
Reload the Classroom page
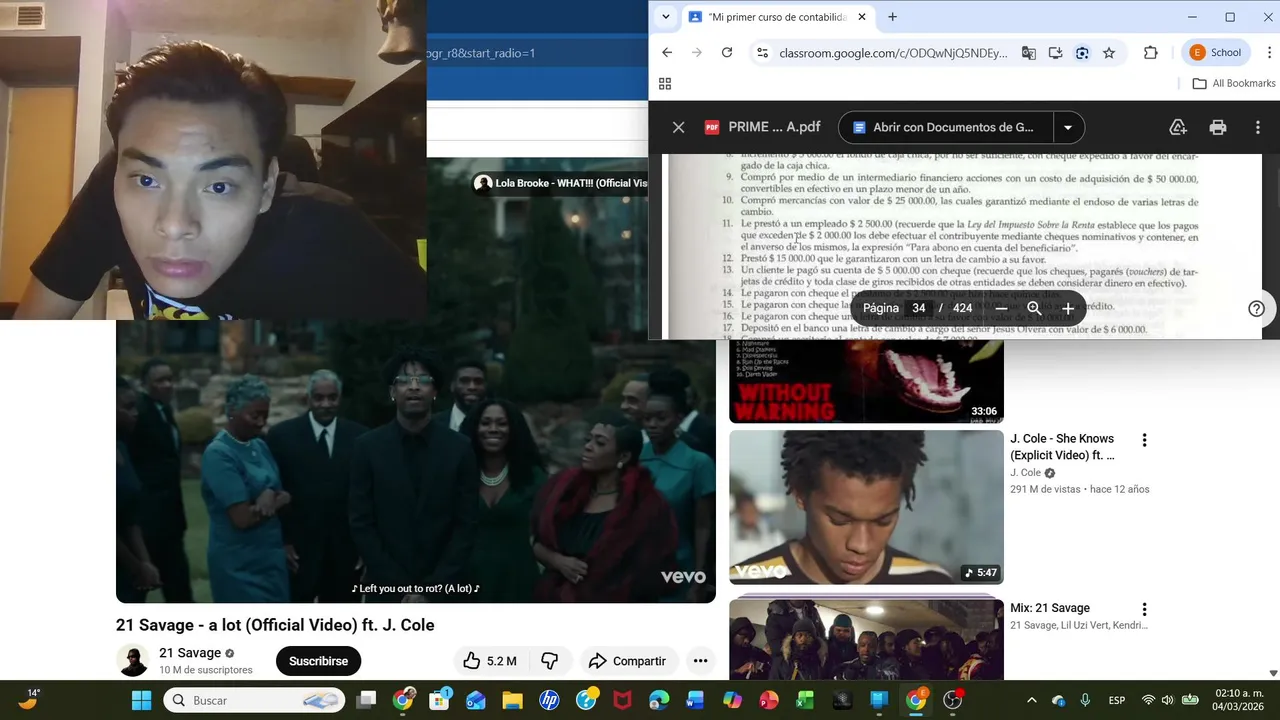(727, 53)
